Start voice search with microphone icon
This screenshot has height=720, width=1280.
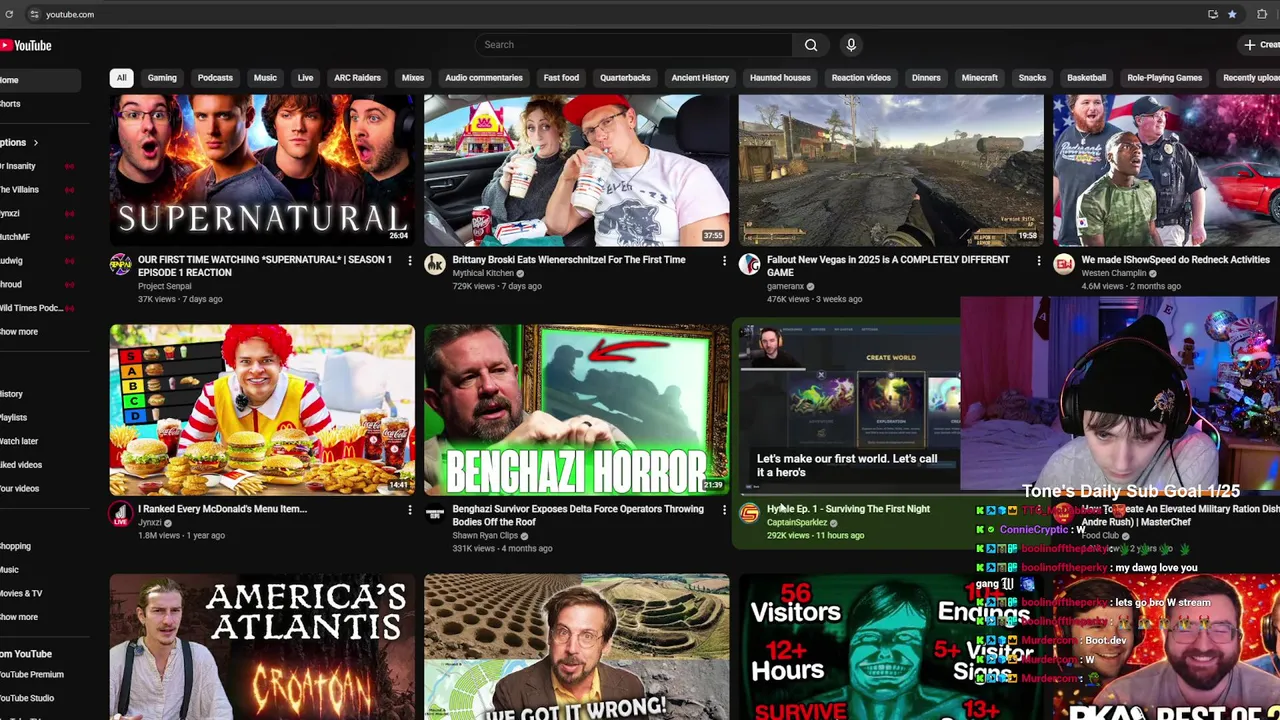pos(851,45)
